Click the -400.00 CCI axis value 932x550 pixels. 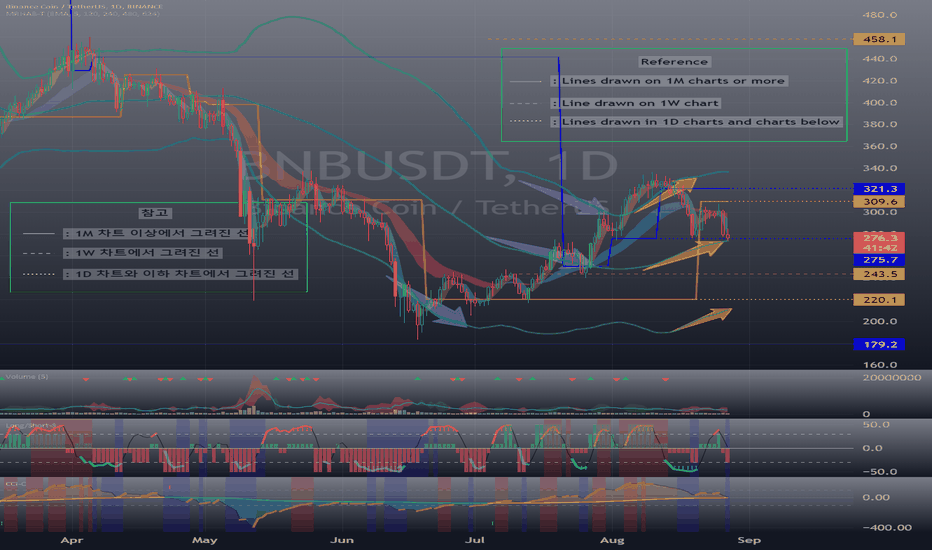[887, 527]
